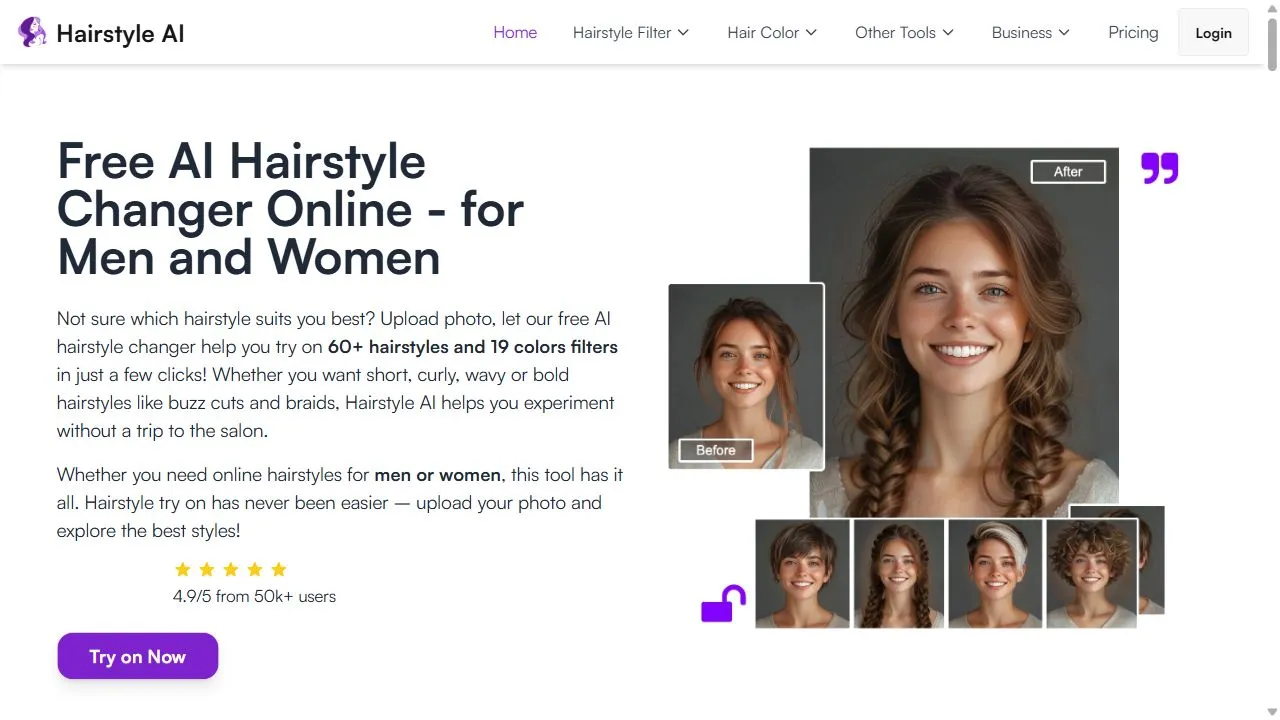Click the second yellow rating star
The height and width of the screenshot is (720, 1280).
[206, 569]
